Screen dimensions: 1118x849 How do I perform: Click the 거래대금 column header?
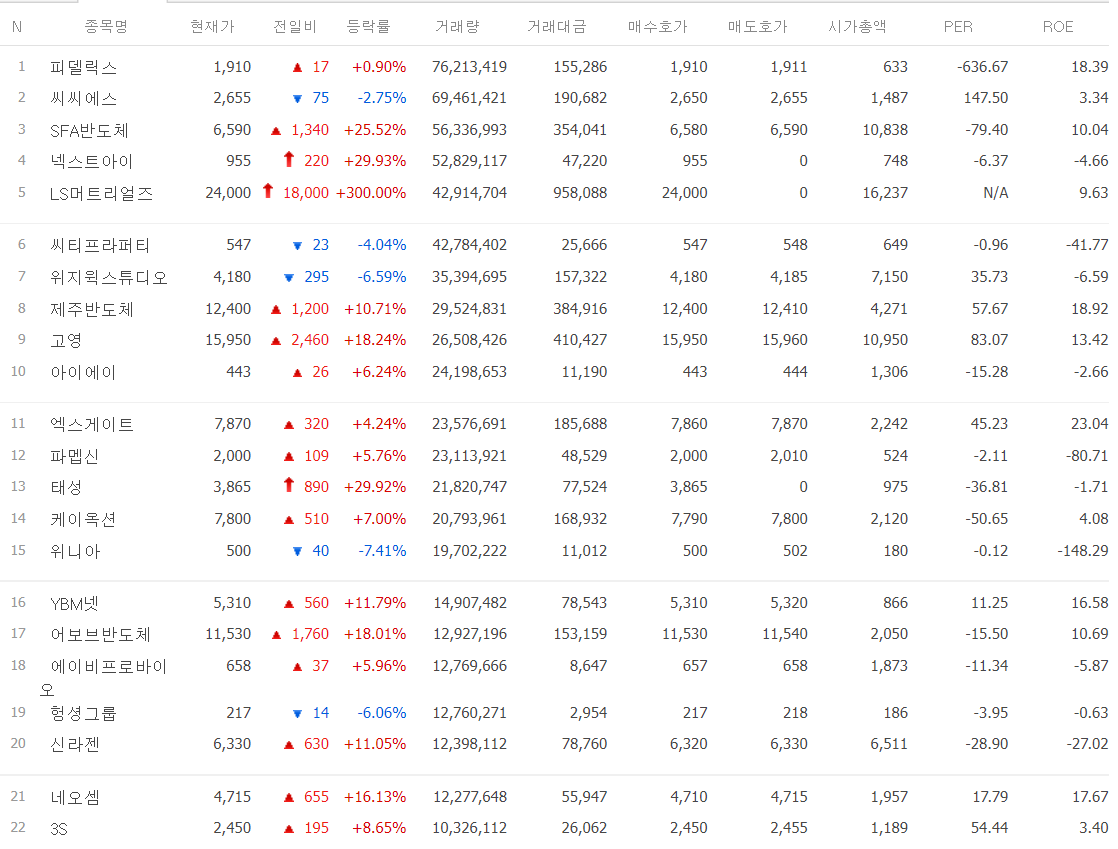tap(556, 27)
